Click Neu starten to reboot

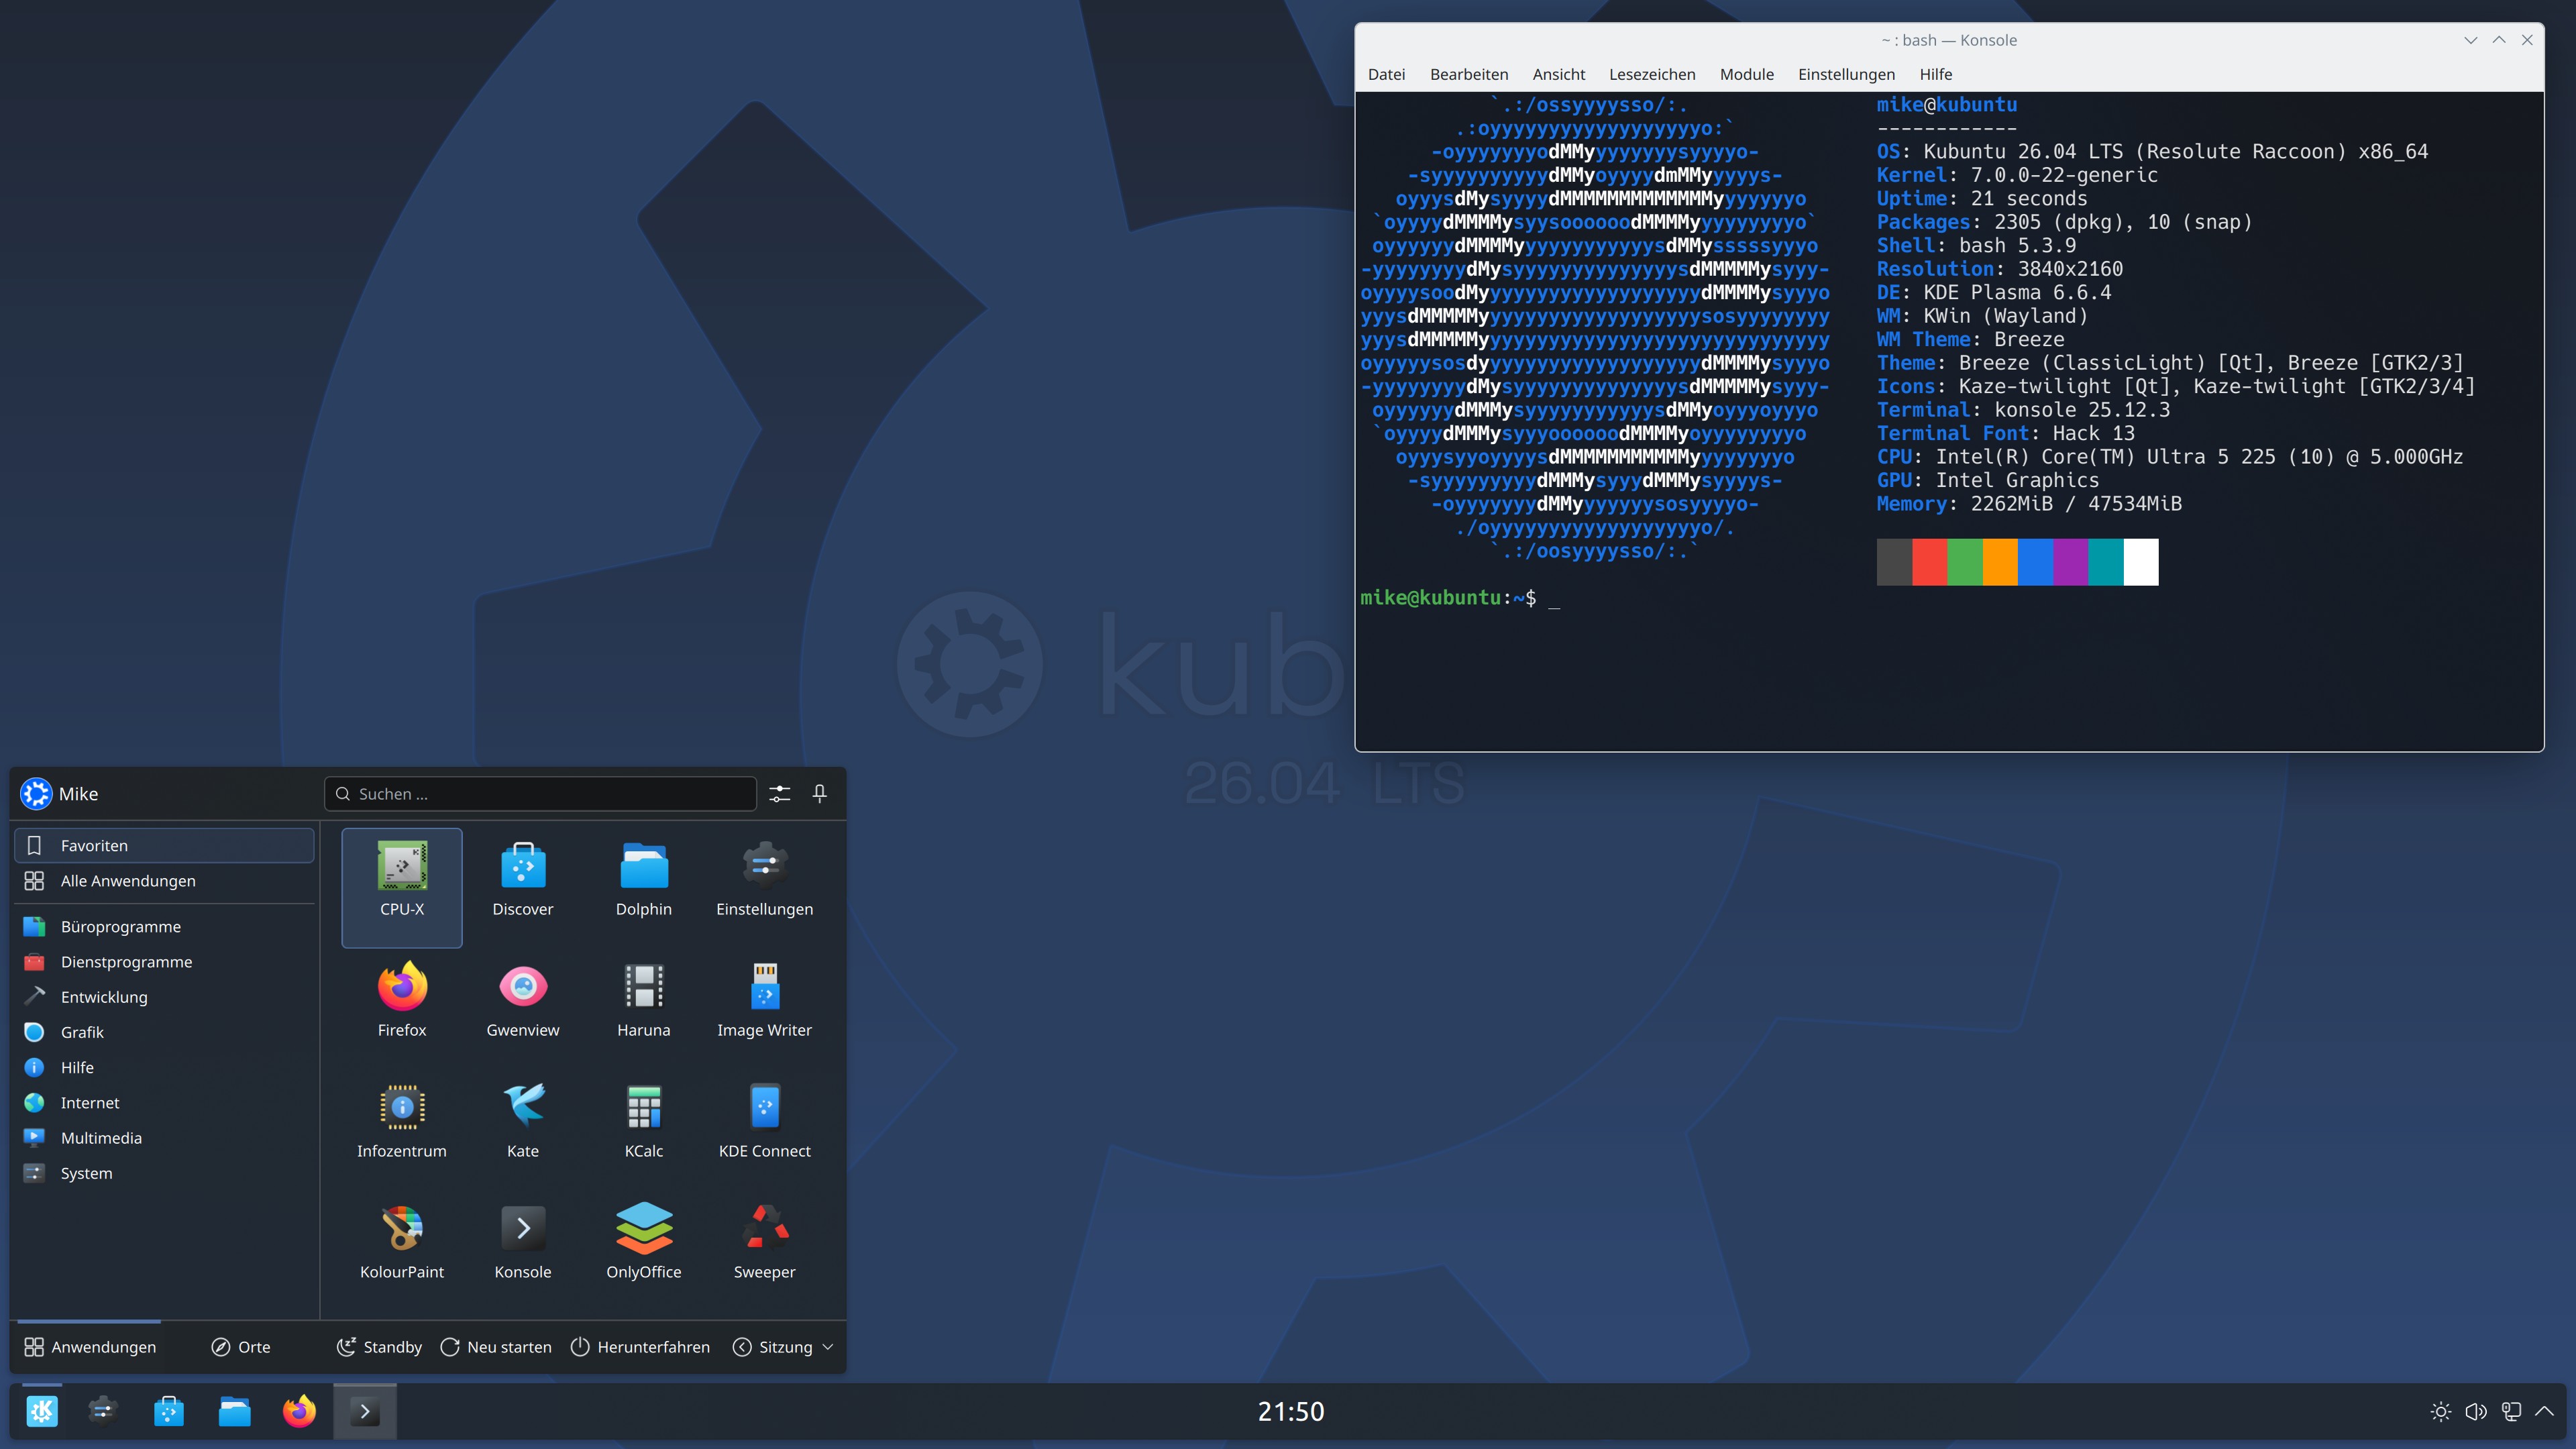click(496, 1347)
